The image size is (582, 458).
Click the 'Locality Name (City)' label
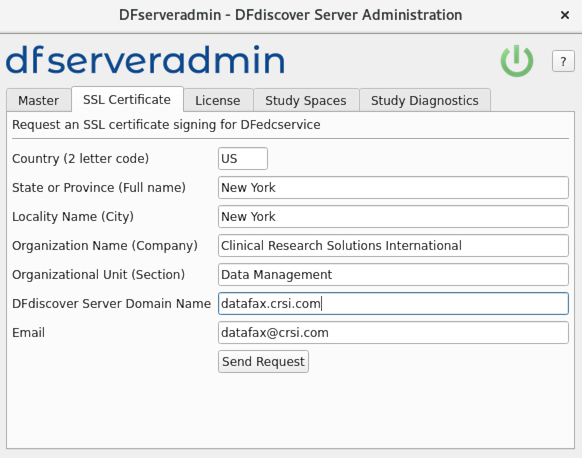[x=73, y=216]
